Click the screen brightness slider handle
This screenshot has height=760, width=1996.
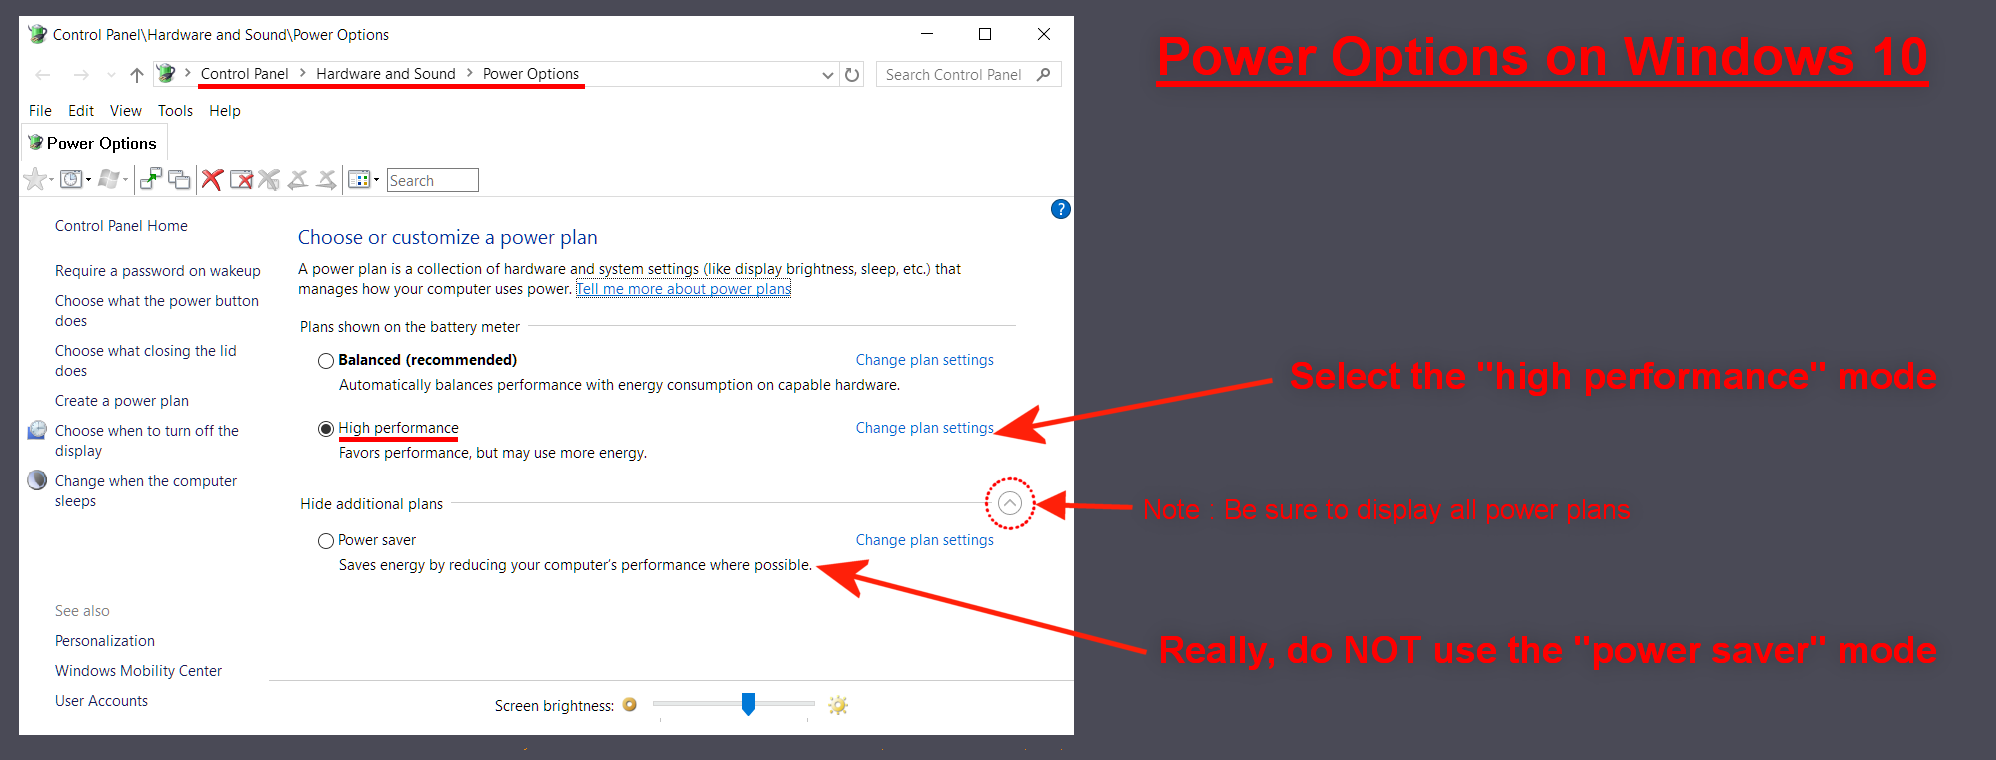[748, 704]
